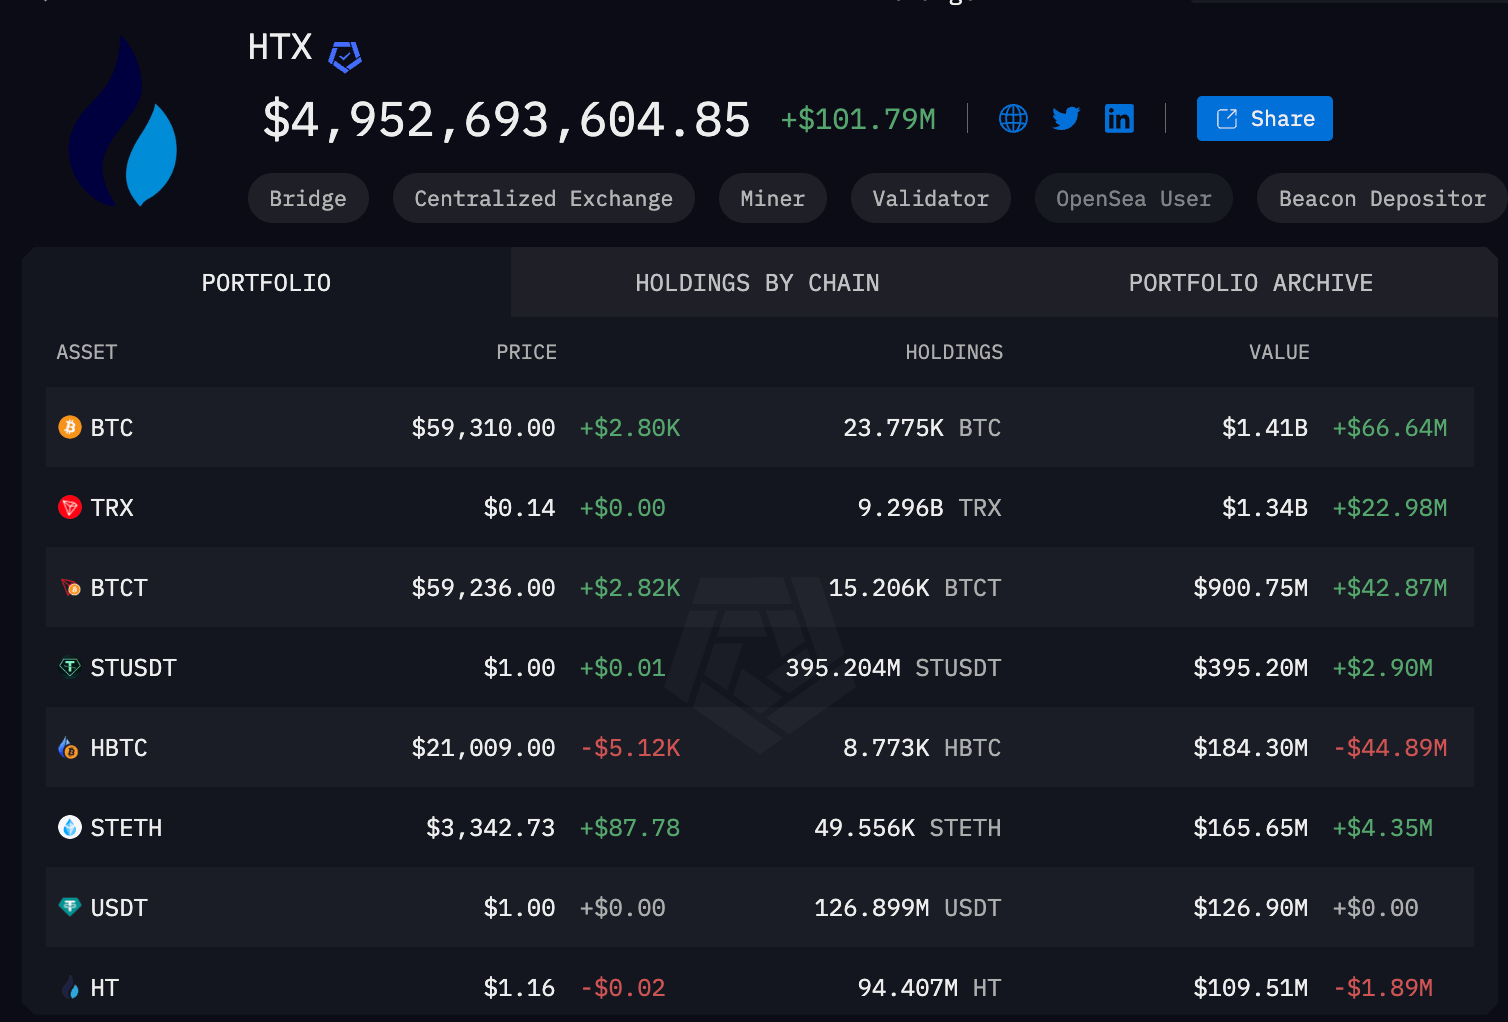Click the +$66.64M BTC change
Screen dimensions: 1508x1022
pos(1390,428)
